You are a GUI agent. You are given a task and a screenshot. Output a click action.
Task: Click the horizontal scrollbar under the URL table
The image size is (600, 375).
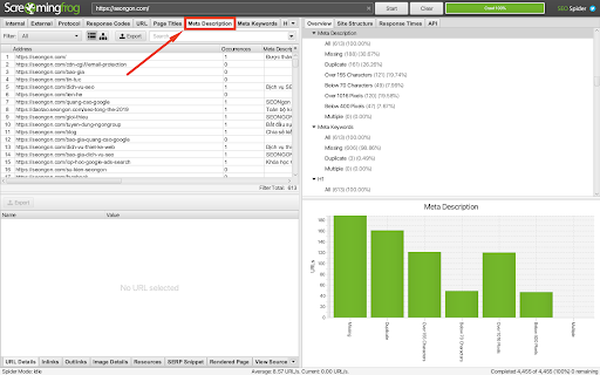[x=64, y=181]
